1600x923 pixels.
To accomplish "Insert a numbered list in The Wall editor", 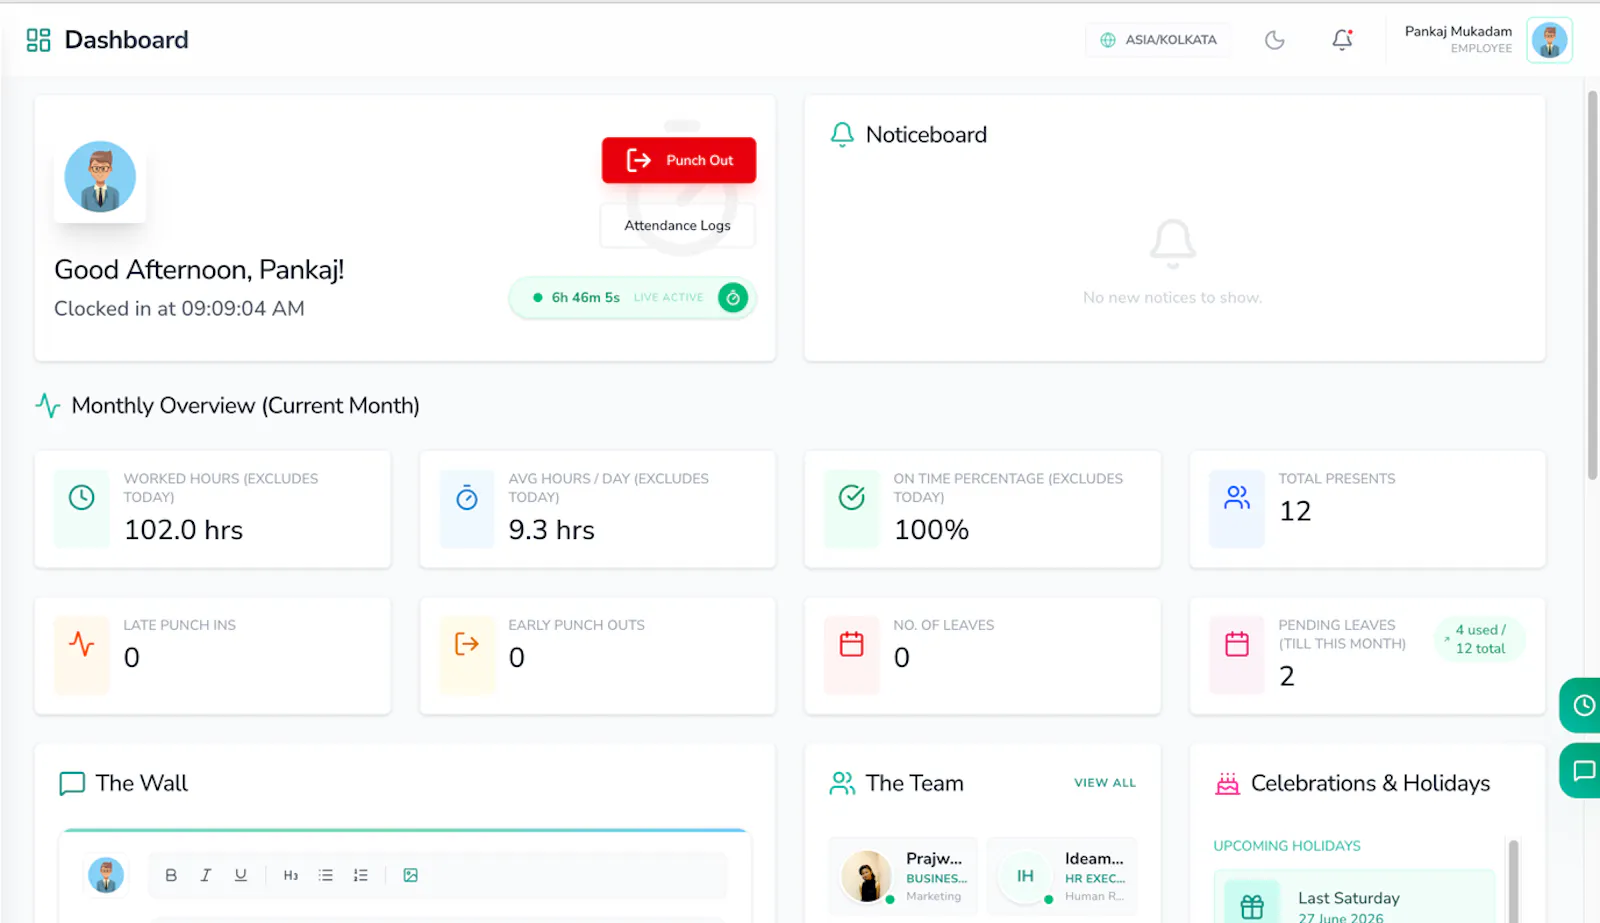I will (x=361, y=875).
